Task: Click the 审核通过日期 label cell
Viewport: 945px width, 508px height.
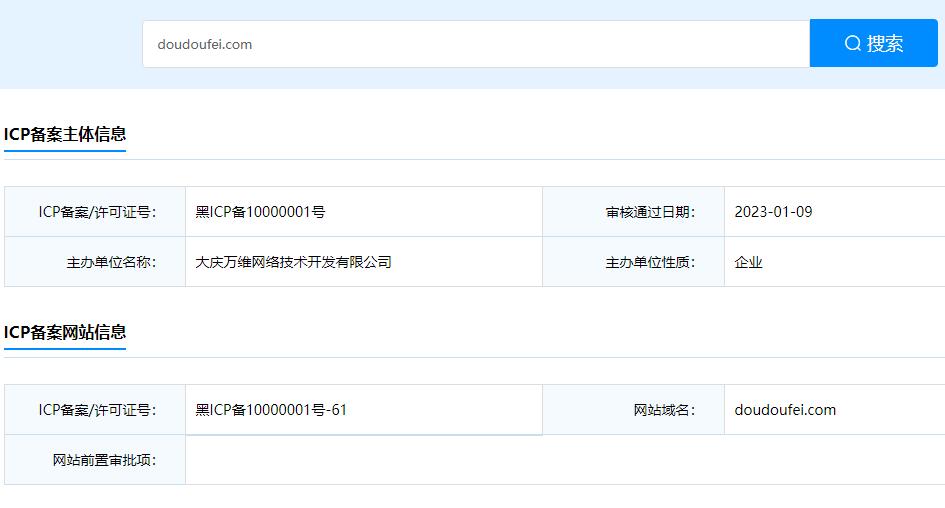Action: (633, 212)
